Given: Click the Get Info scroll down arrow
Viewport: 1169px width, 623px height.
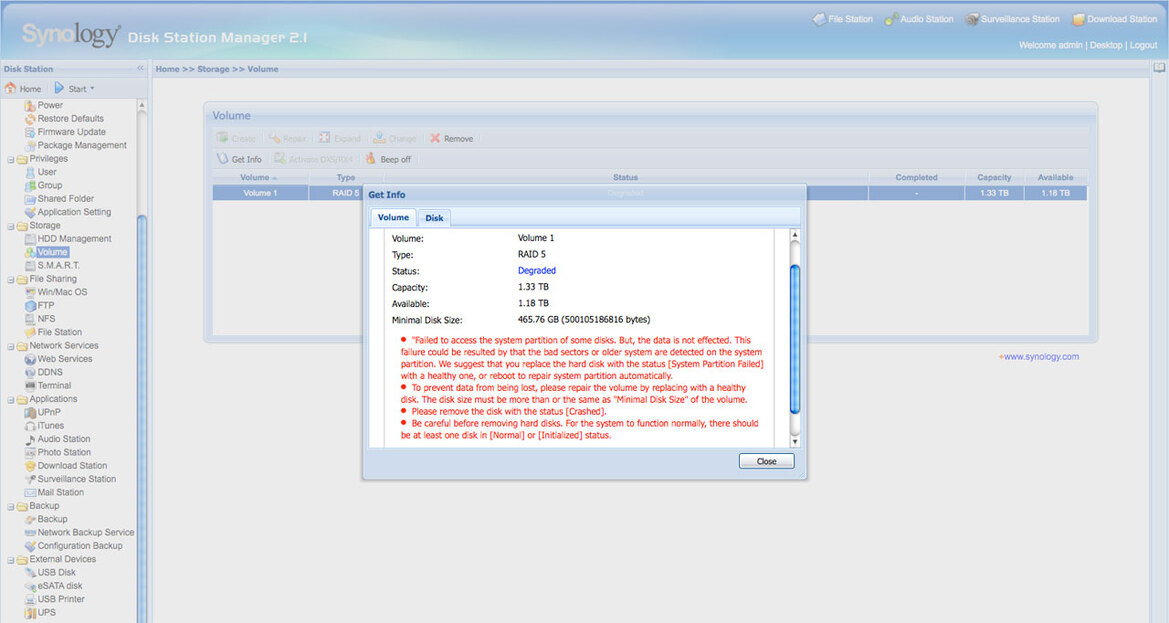Looking at the screenshot, I should (x=795, y=442).
